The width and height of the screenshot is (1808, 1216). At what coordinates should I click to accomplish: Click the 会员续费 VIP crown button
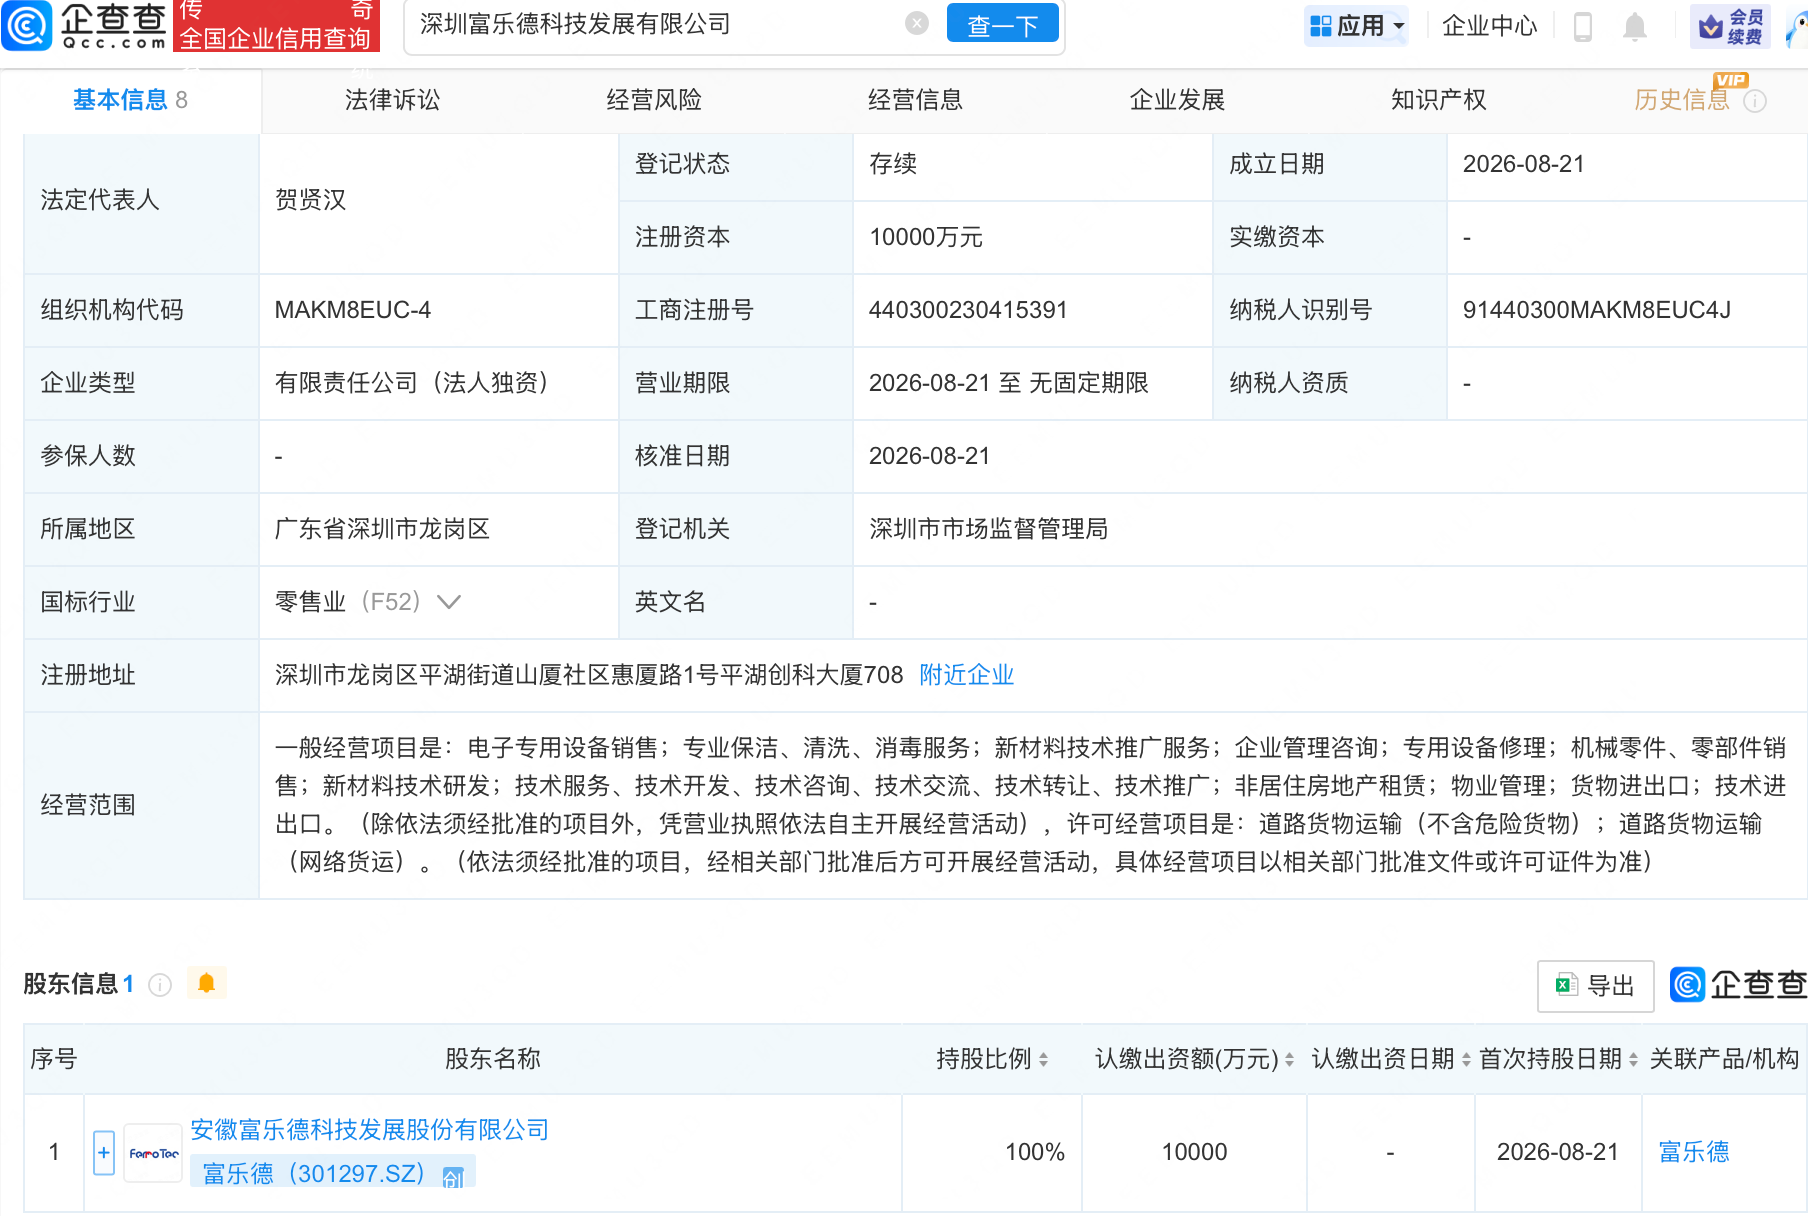coord(1730,26)
